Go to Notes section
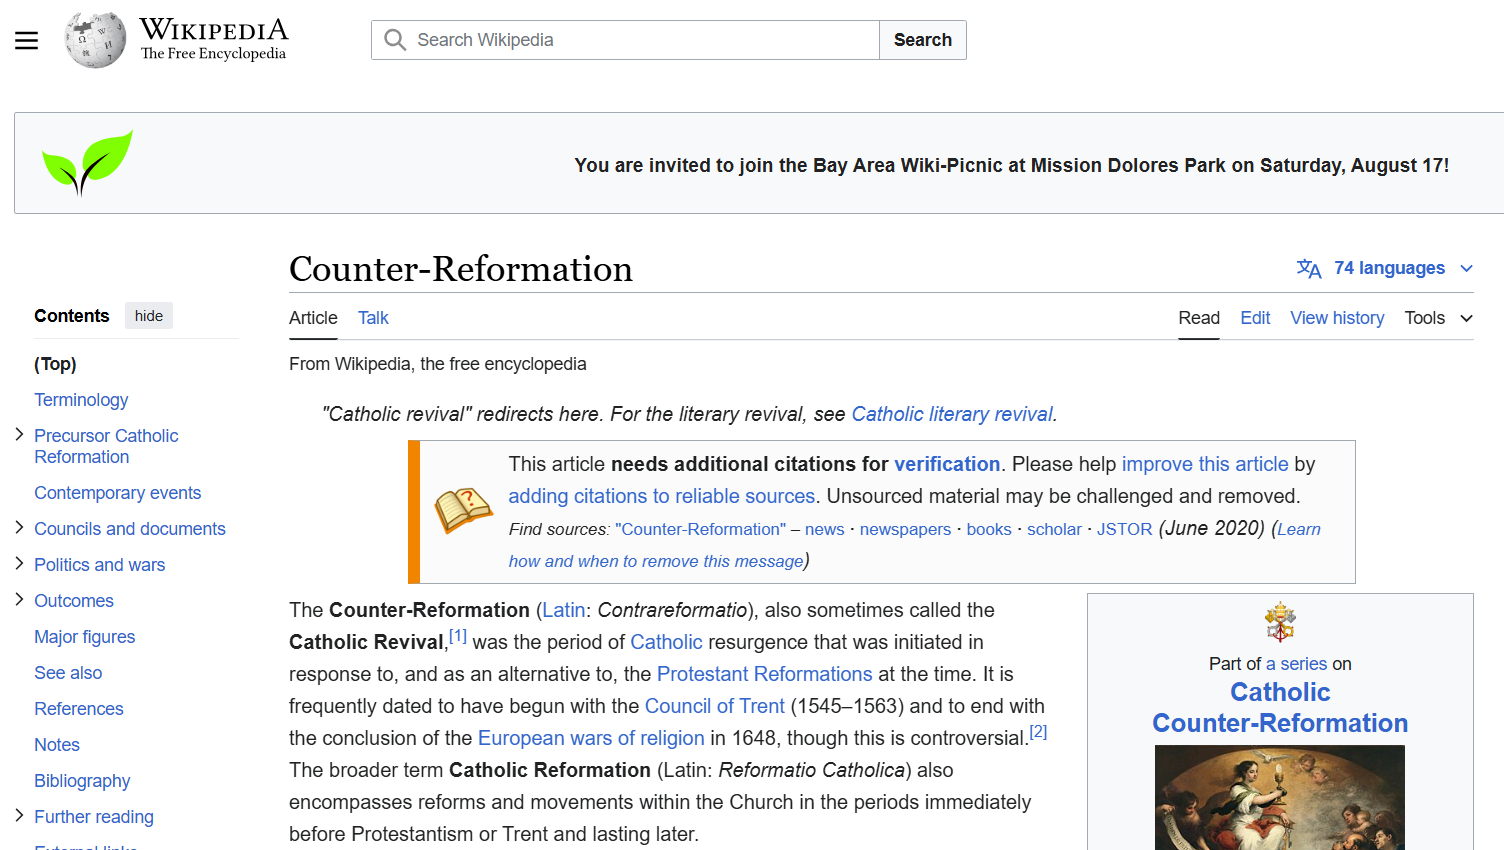This screenshot has width=1504, height=850. 57,745
